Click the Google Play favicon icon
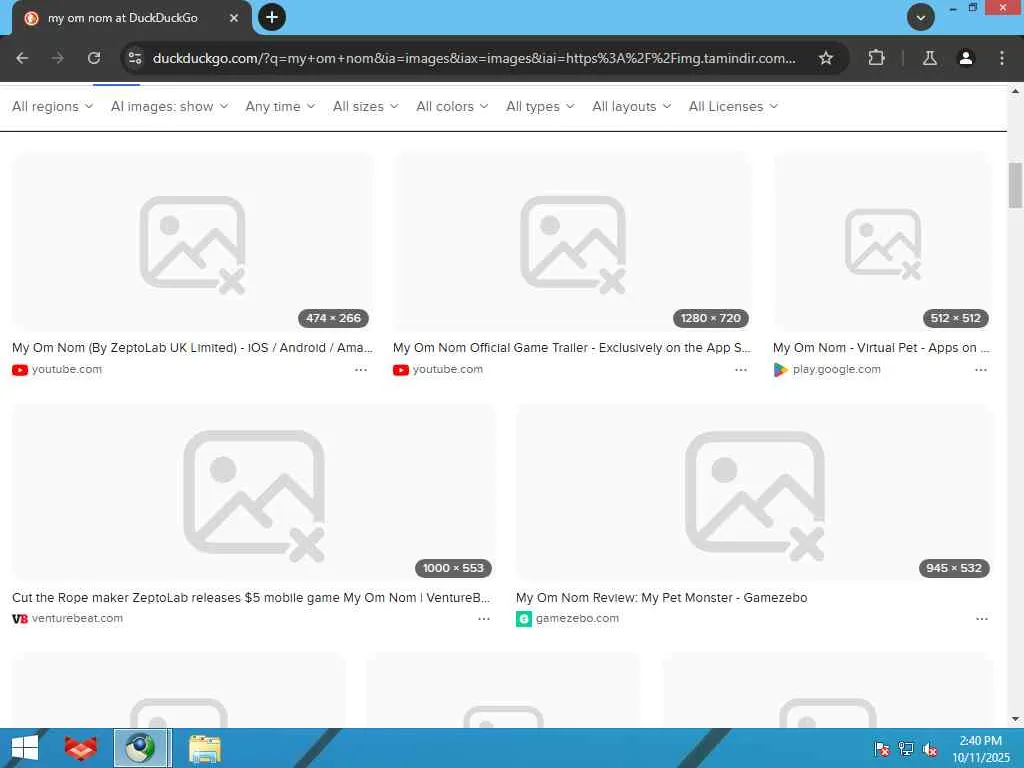The width and height of the screenshot is (1024, 768). click(x=780, y=370)
